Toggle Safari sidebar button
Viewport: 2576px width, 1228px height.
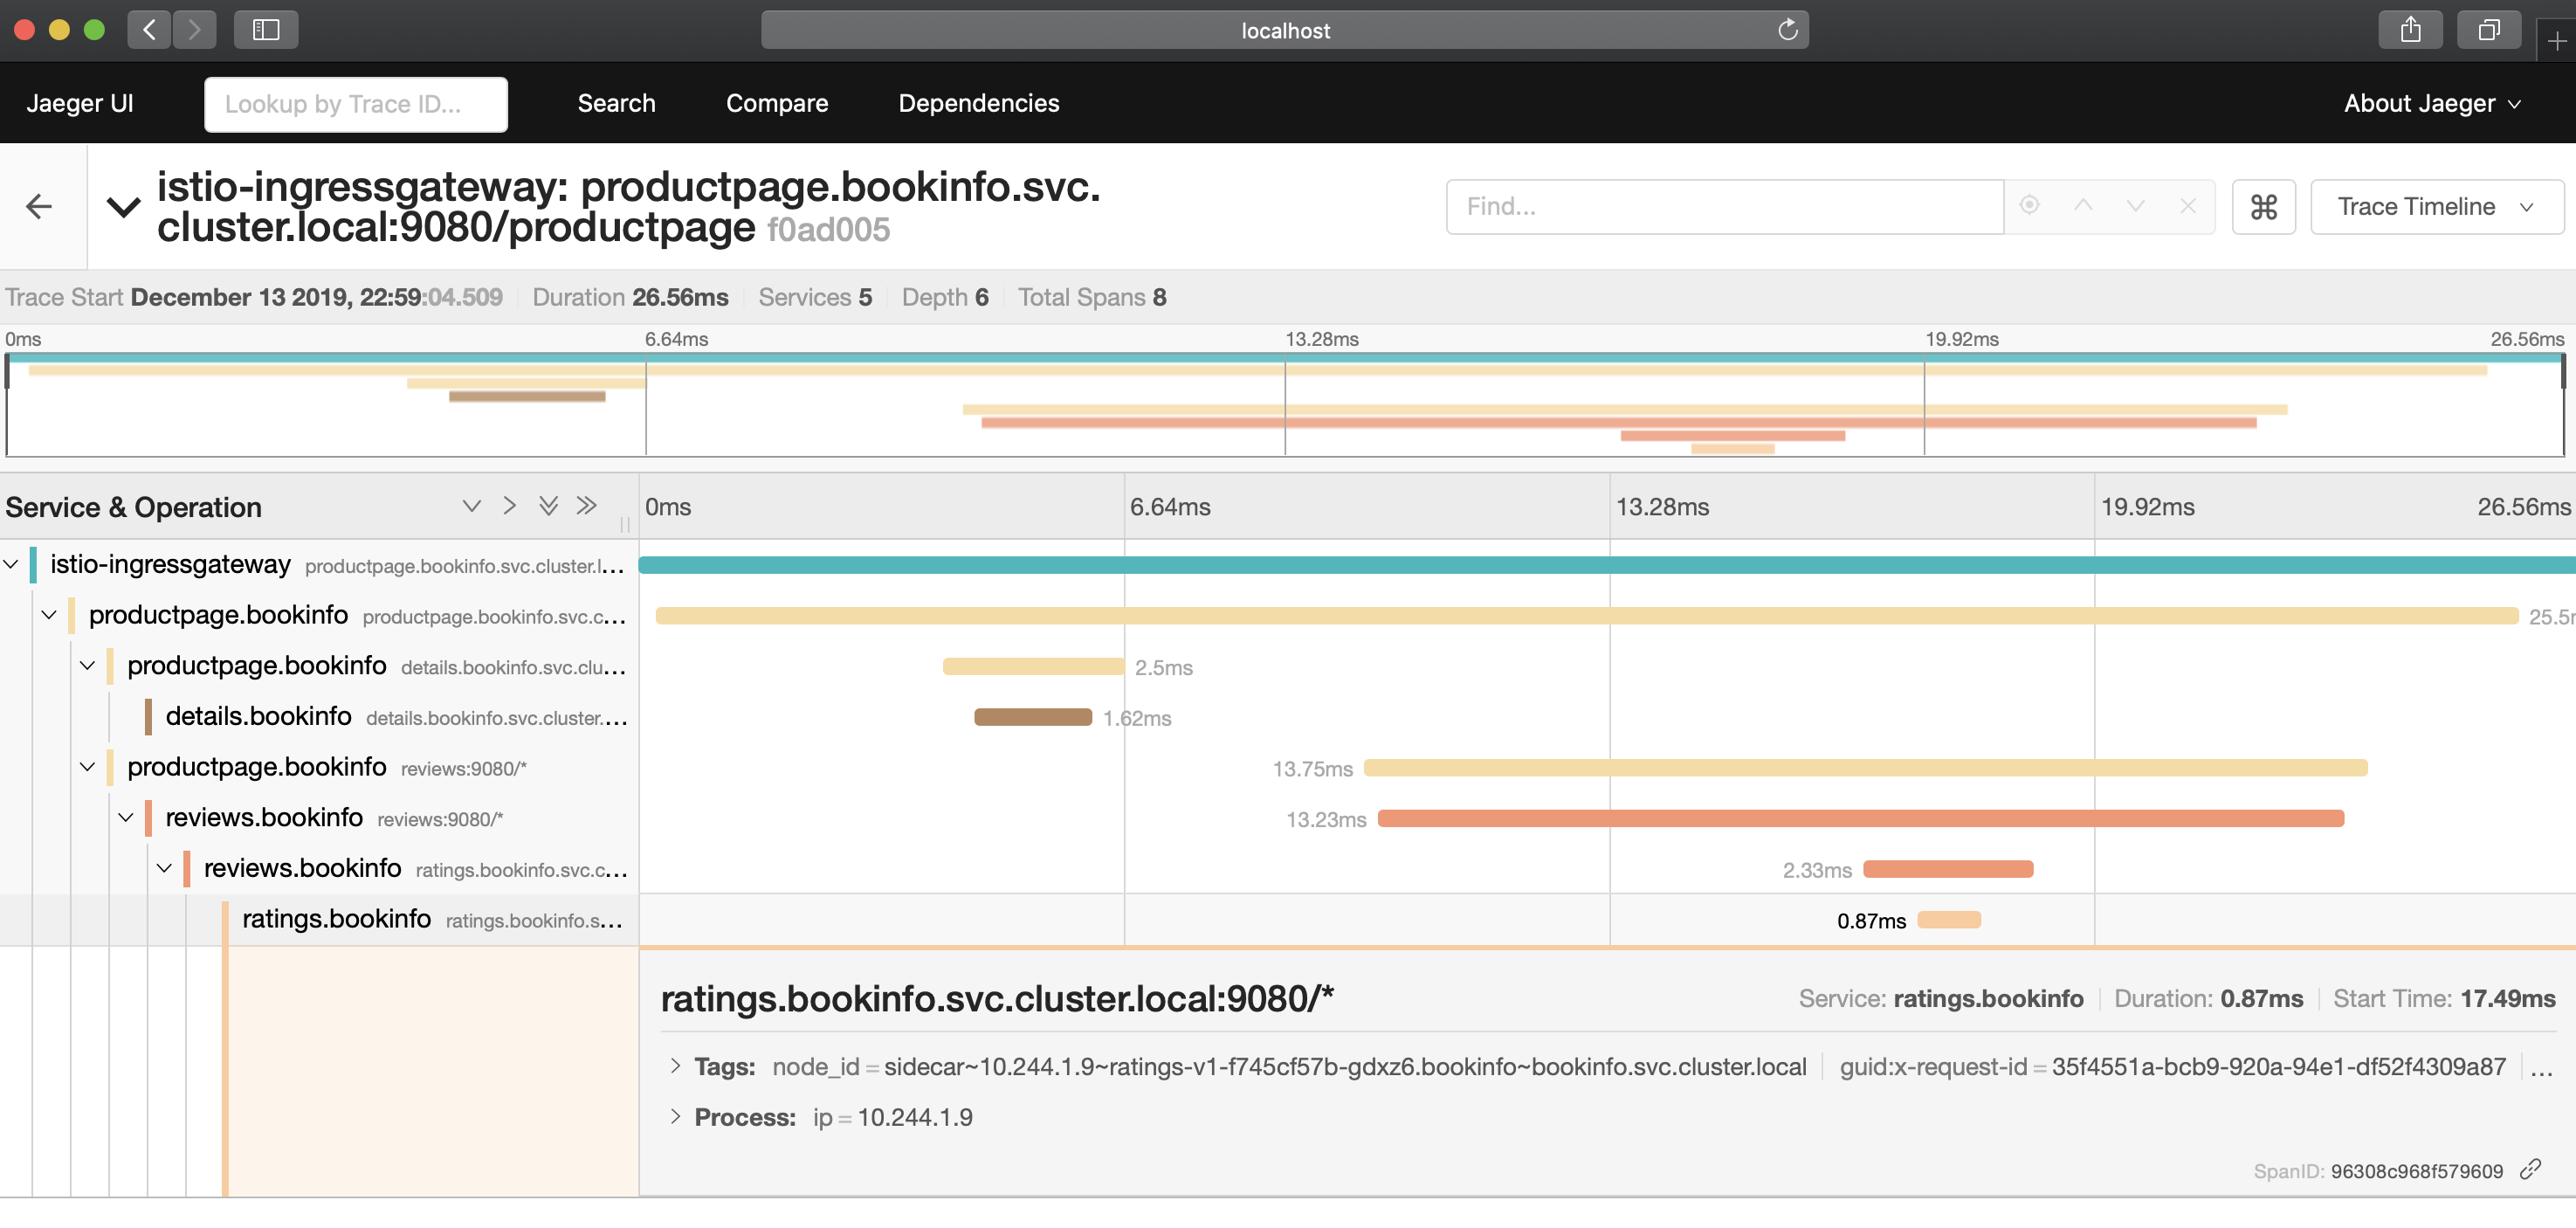point(266,30)
